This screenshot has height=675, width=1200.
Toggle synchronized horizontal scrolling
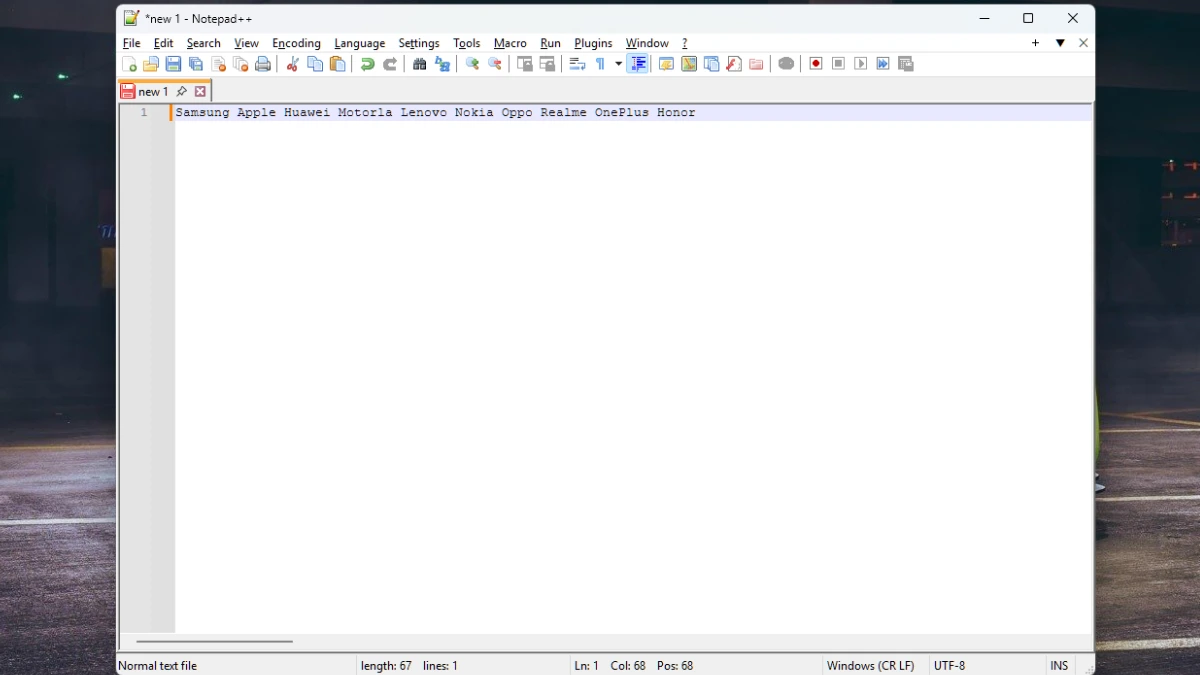tap(547, 64)
